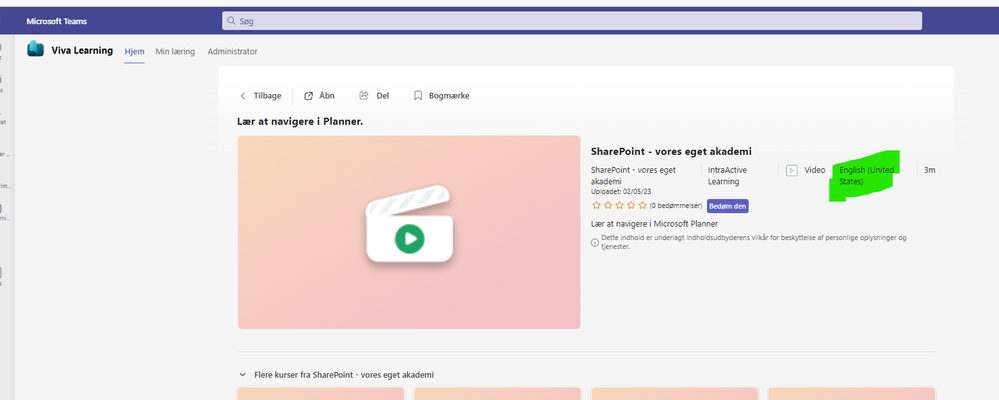Image resolution: width=999 pixels, height=400 pixels.
Task: Open the first course card thumbnail below
Action: [320, 393]
